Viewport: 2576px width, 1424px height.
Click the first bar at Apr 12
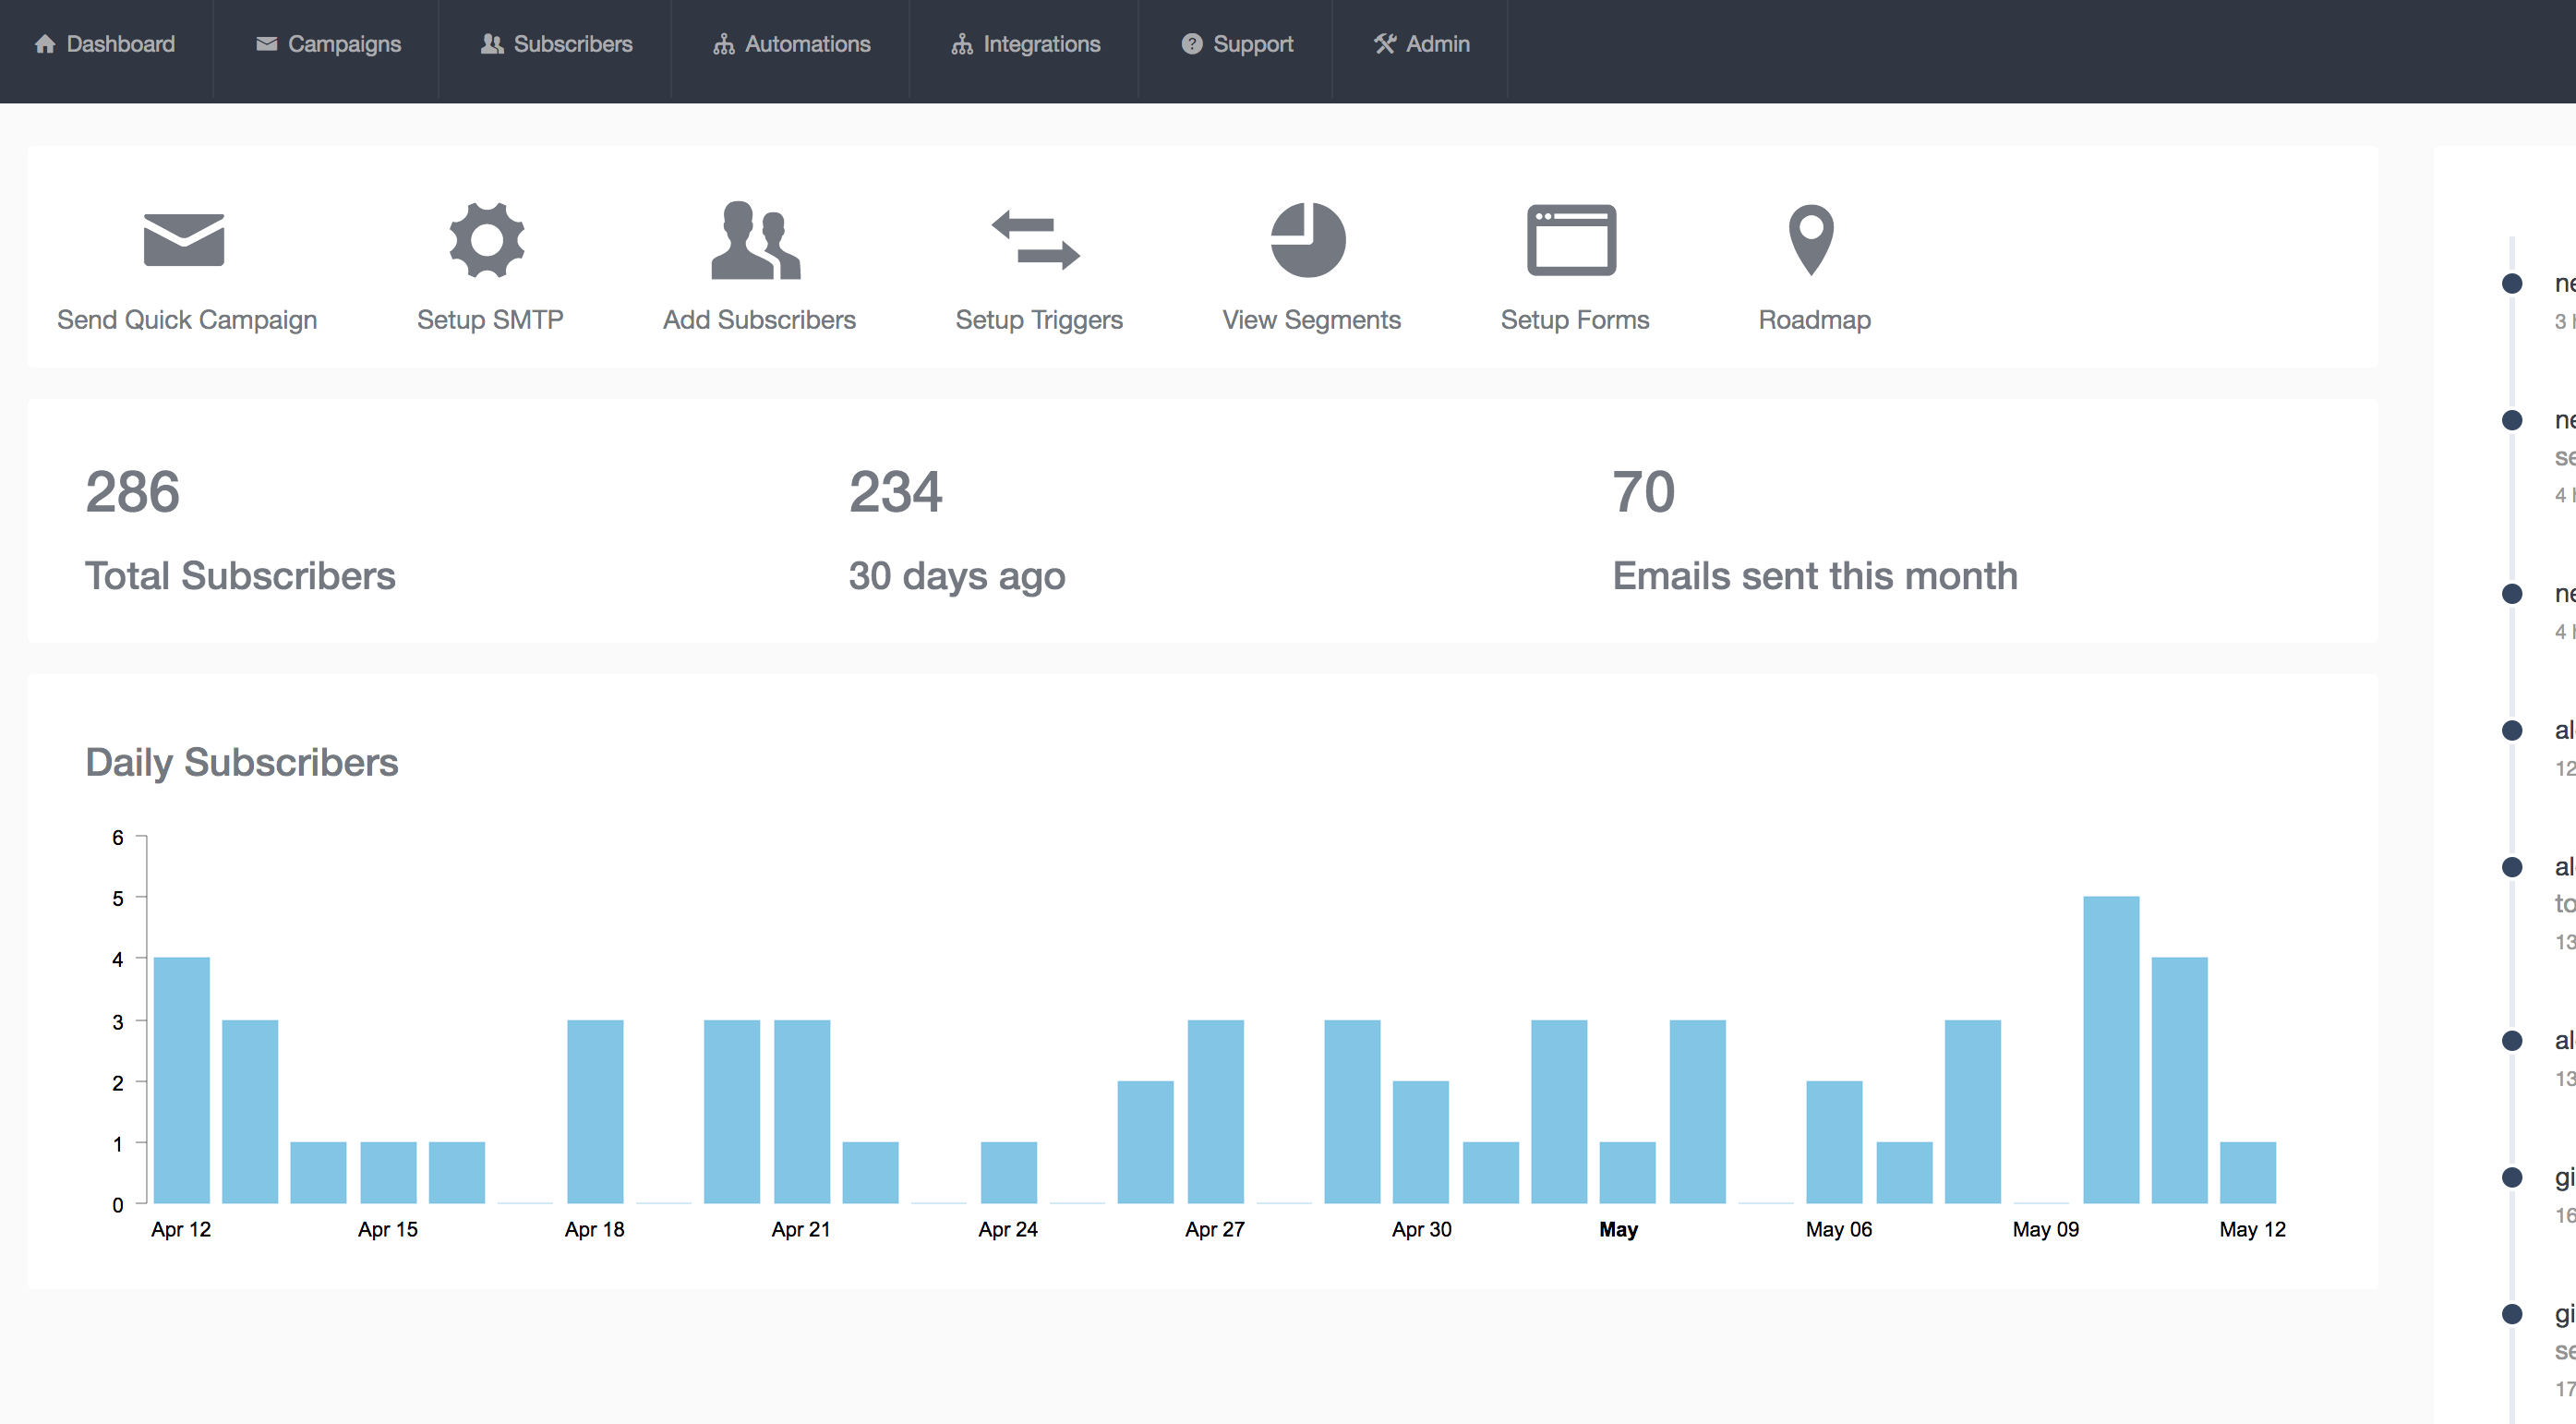182,1080
